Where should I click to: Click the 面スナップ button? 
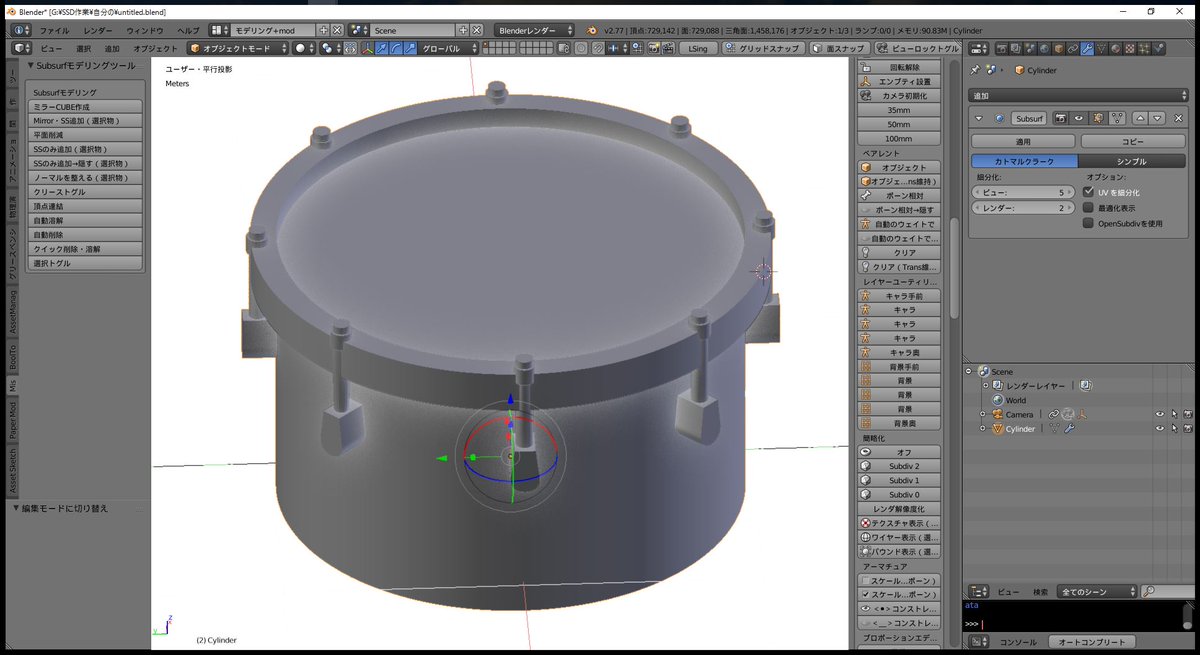point(838,48)
